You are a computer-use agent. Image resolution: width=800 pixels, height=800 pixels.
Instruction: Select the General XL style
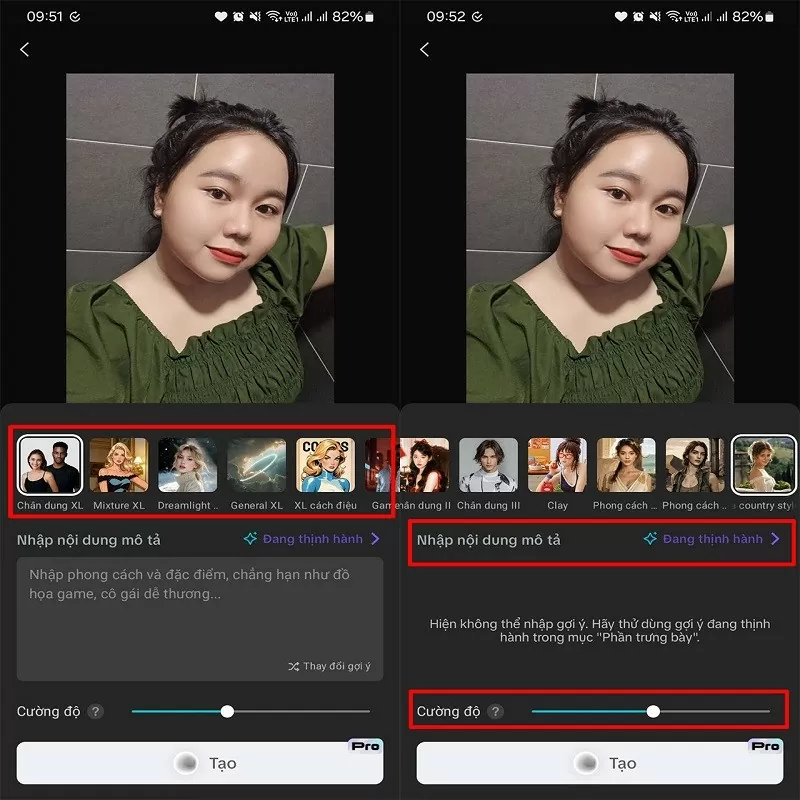[257, 466]
